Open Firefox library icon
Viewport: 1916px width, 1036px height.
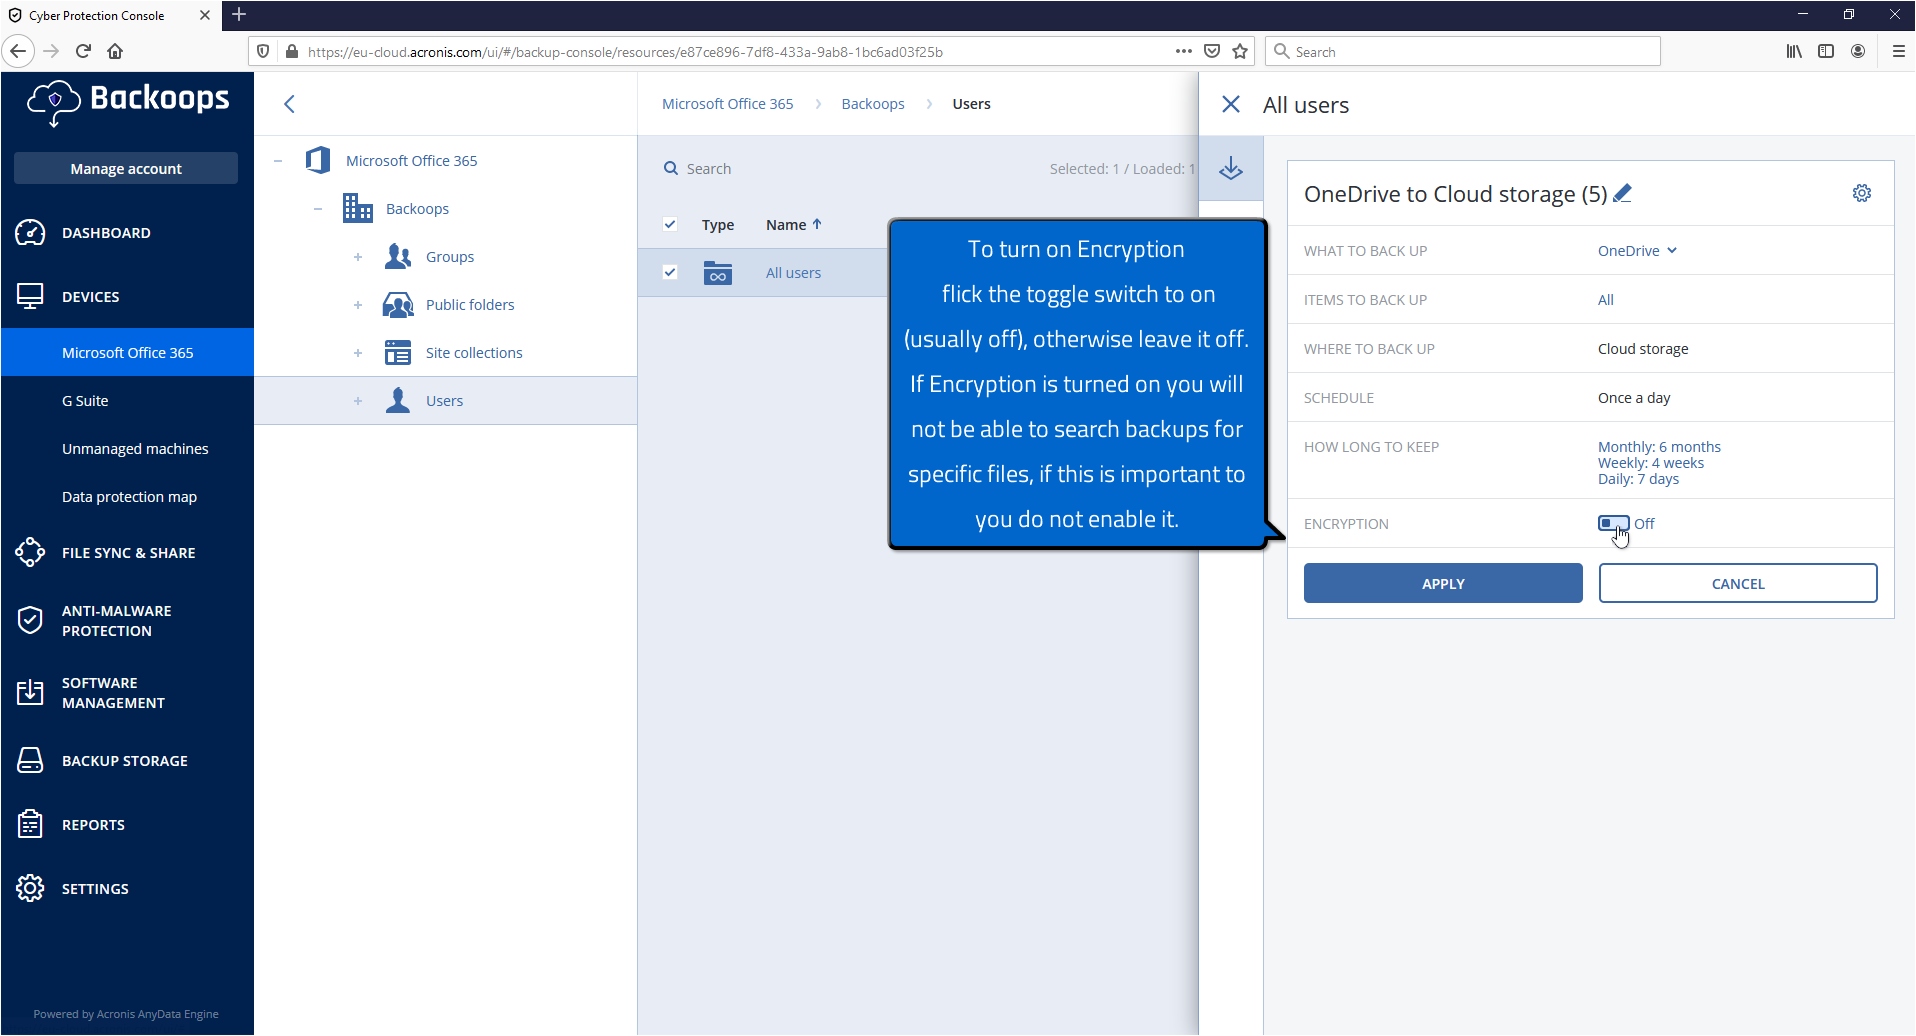[x=1794, y=51]
